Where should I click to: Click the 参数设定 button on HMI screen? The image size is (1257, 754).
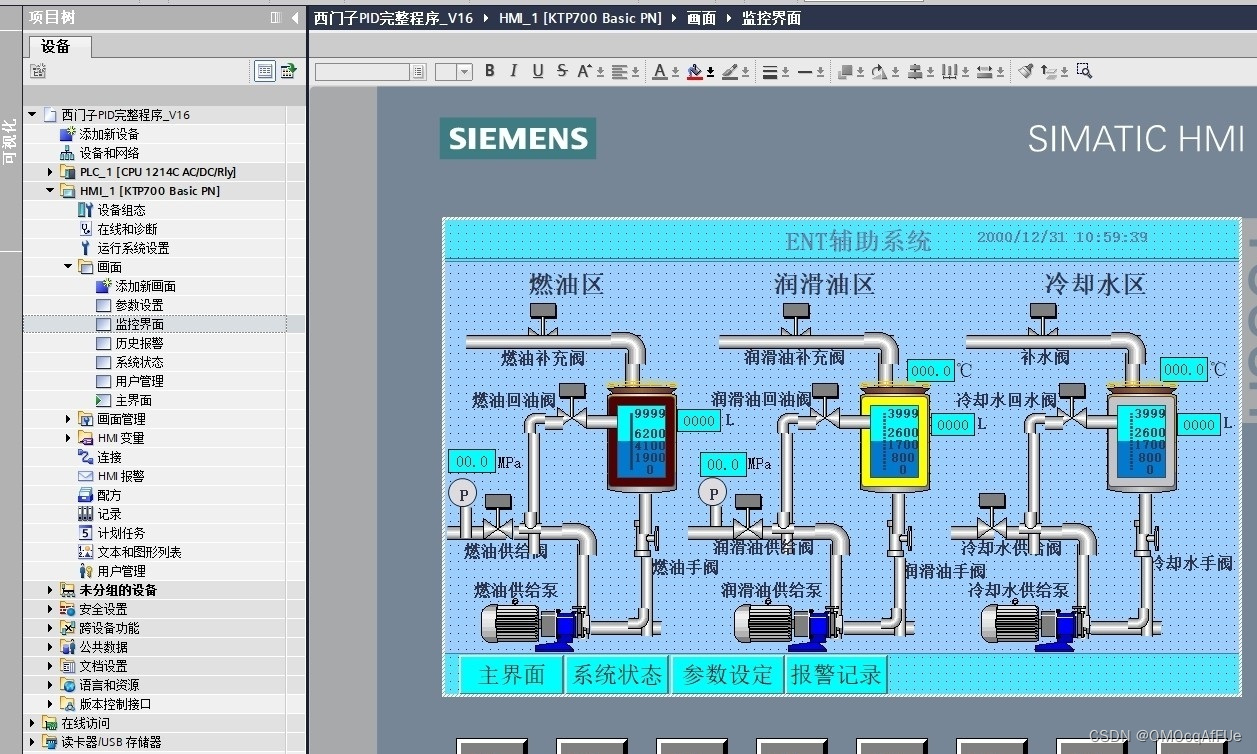tap(728, 675)
